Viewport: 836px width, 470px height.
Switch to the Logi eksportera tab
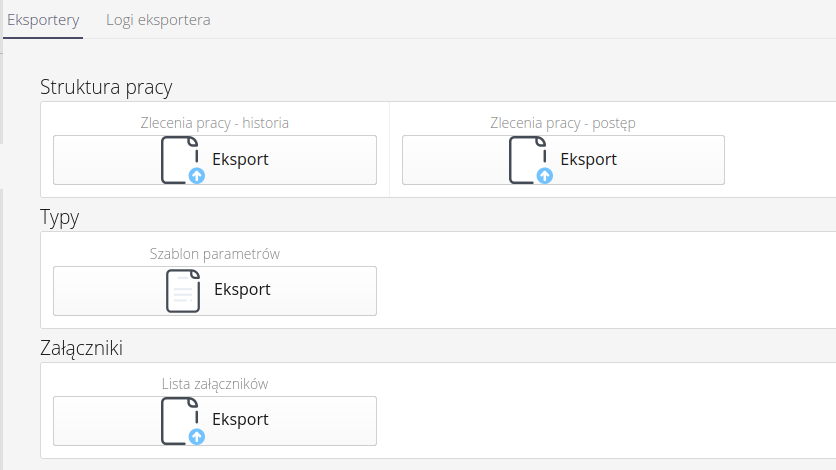click(158, 20)
